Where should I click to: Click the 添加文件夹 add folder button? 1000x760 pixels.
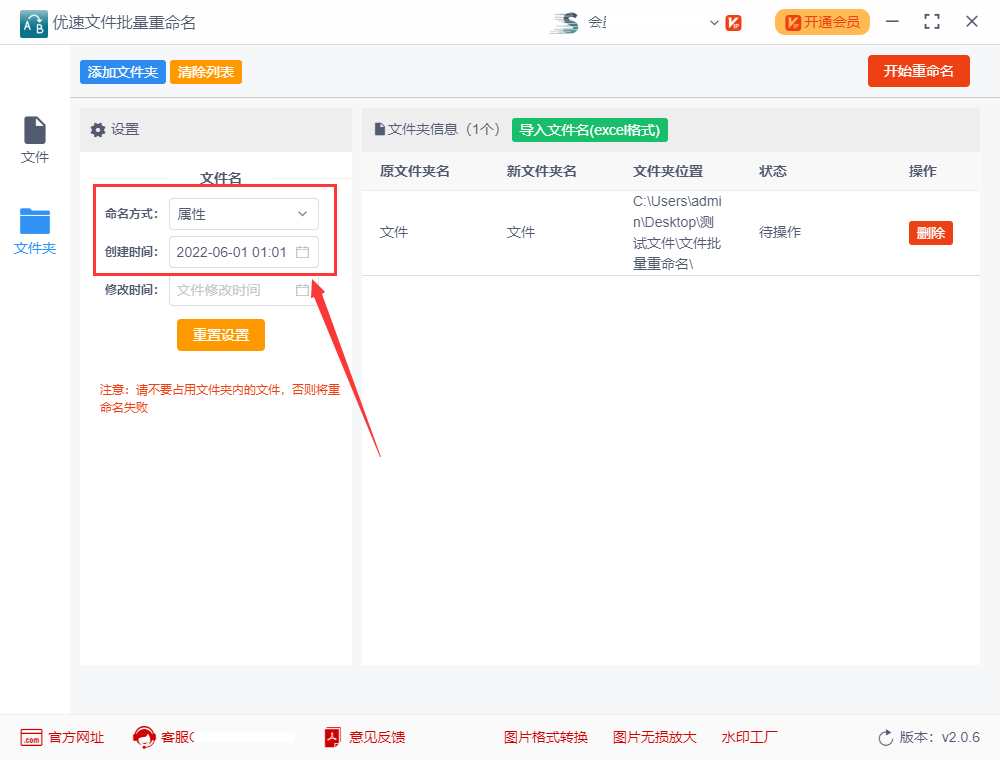[x=122, y=71]
